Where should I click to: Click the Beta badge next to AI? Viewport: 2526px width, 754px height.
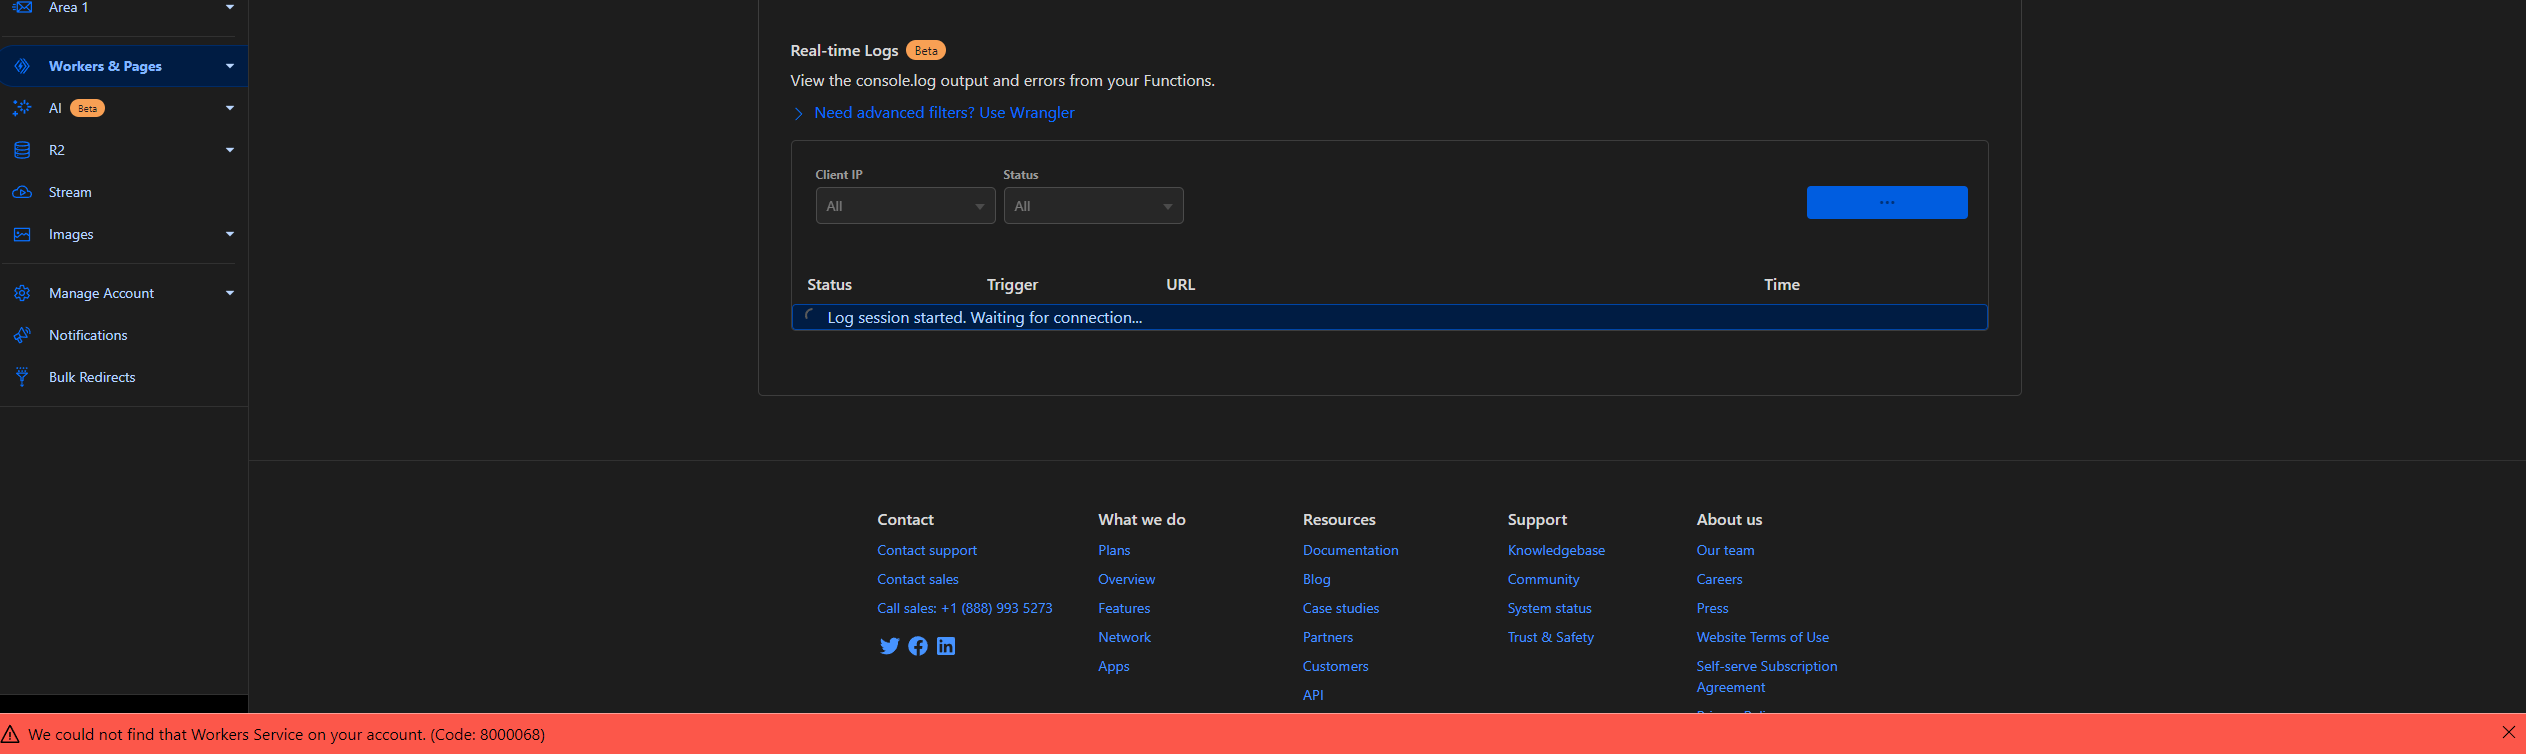click(x=88, y=108)
